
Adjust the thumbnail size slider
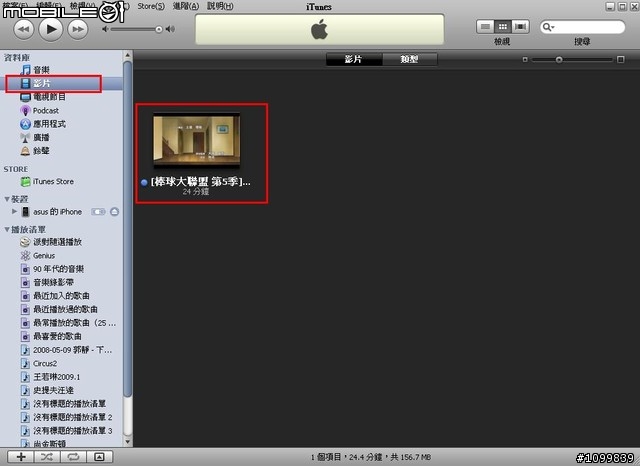(559, 60)
